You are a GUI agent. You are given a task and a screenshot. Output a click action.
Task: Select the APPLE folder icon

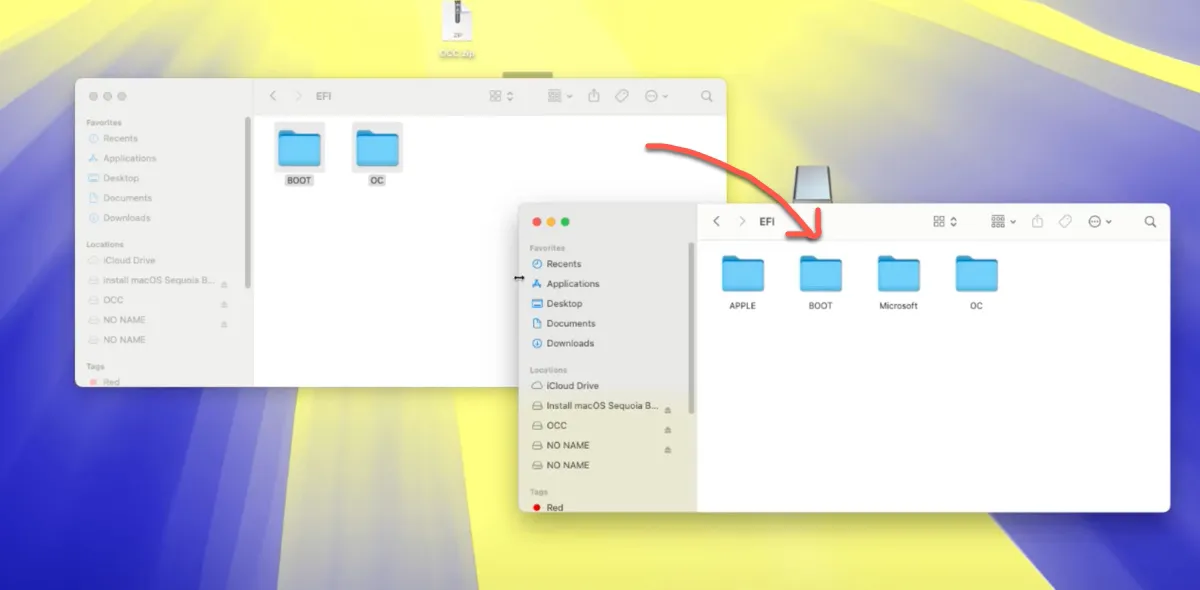[742, 275]
